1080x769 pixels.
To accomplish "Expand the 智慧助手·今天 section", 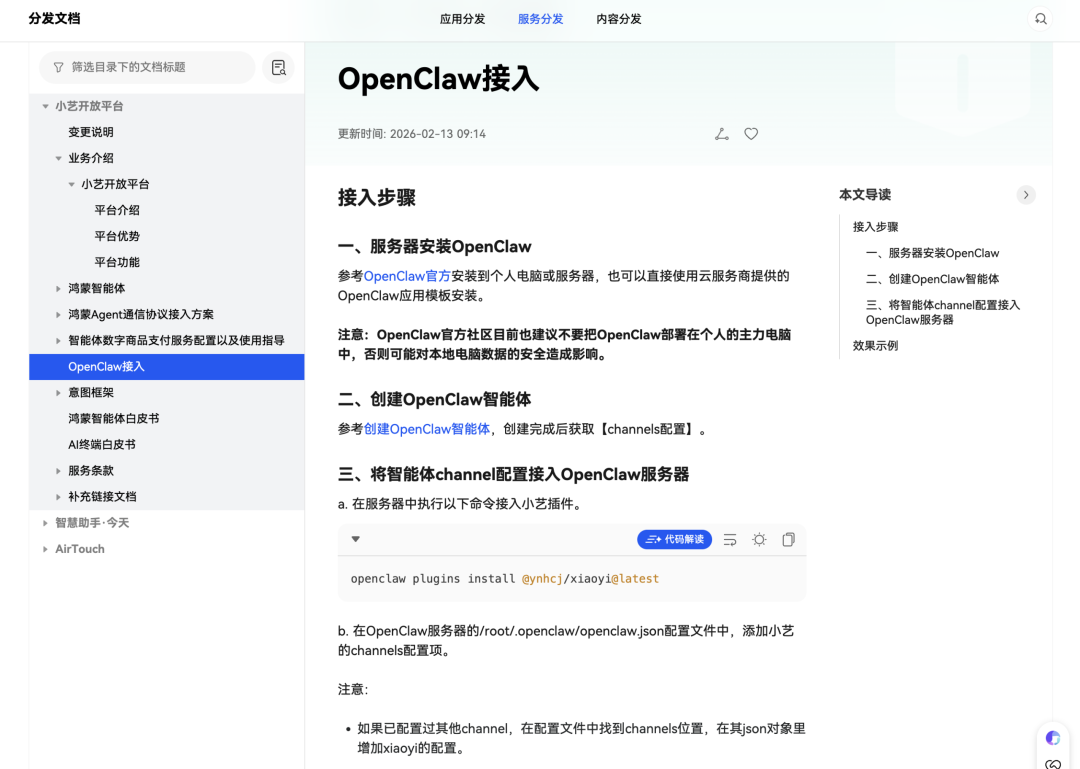I will point(45,523).
